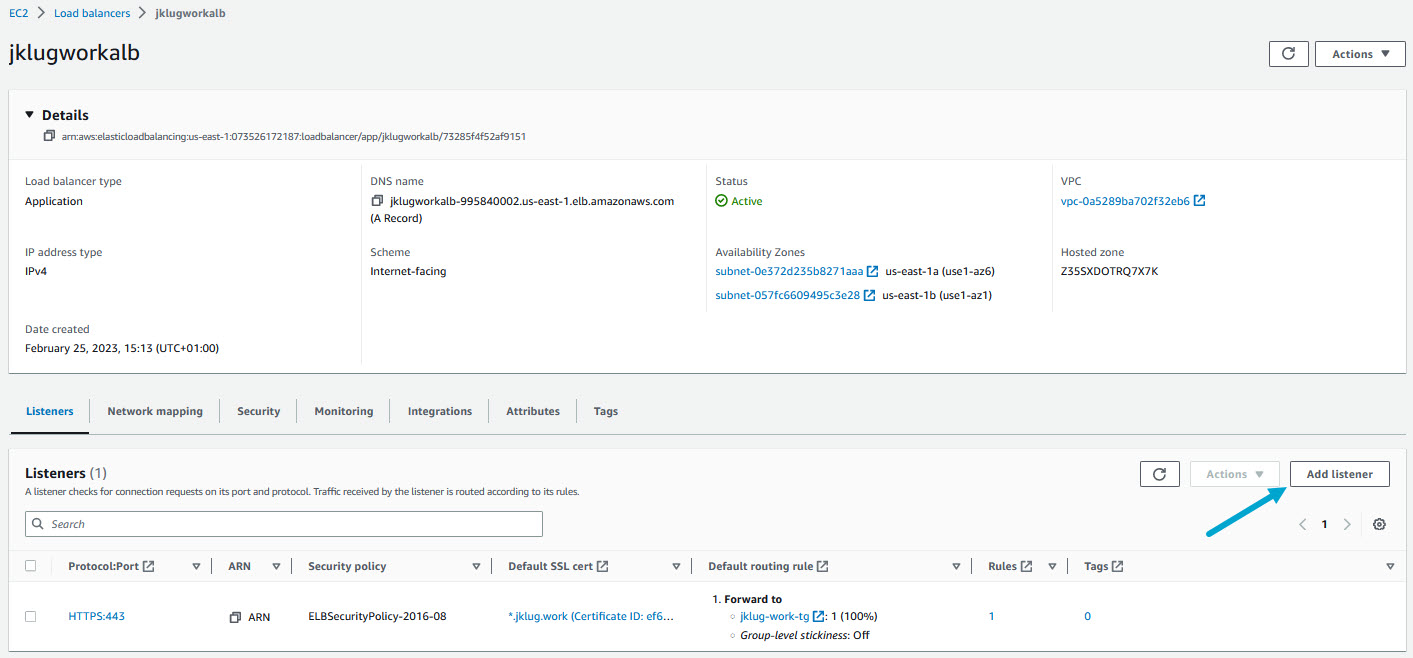The height and width of the screenshot is (658, 1413).
Task: Copy the DNS name icon
Action: pyautogui.click(x=377, y=201)
